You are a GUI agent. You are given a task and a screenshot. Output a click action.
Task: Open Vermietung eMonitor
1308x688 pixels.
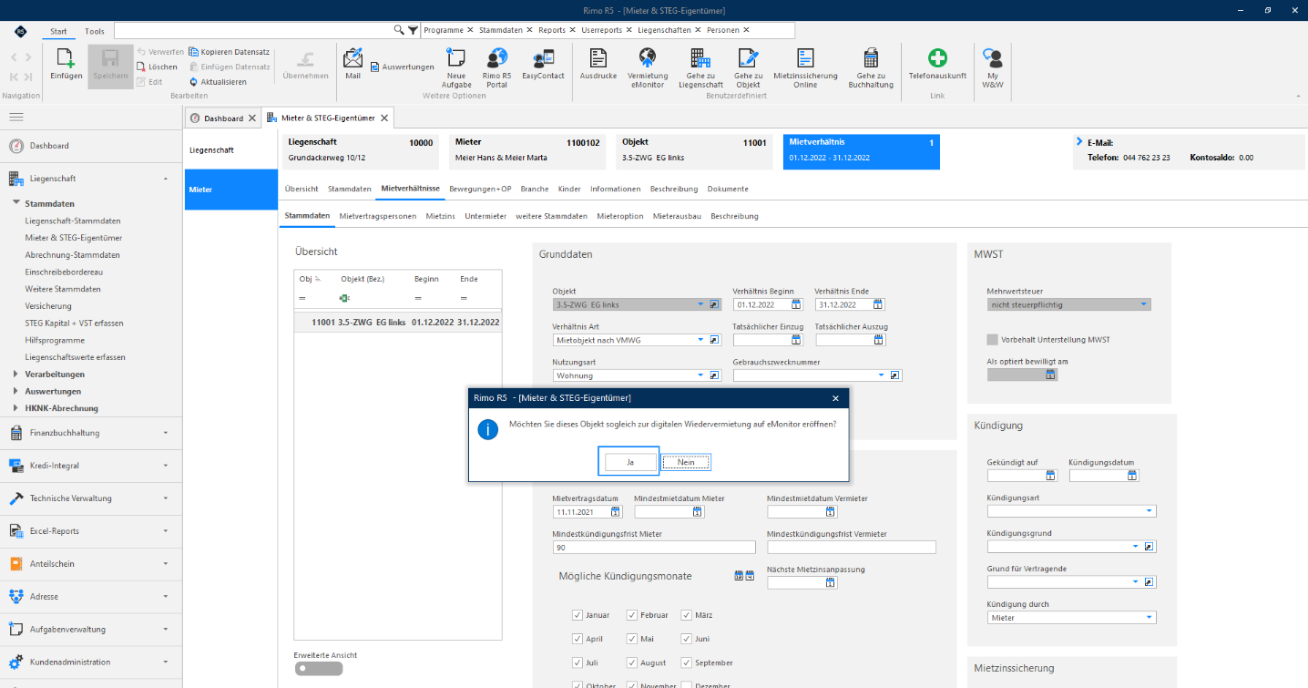coord(647,67)
